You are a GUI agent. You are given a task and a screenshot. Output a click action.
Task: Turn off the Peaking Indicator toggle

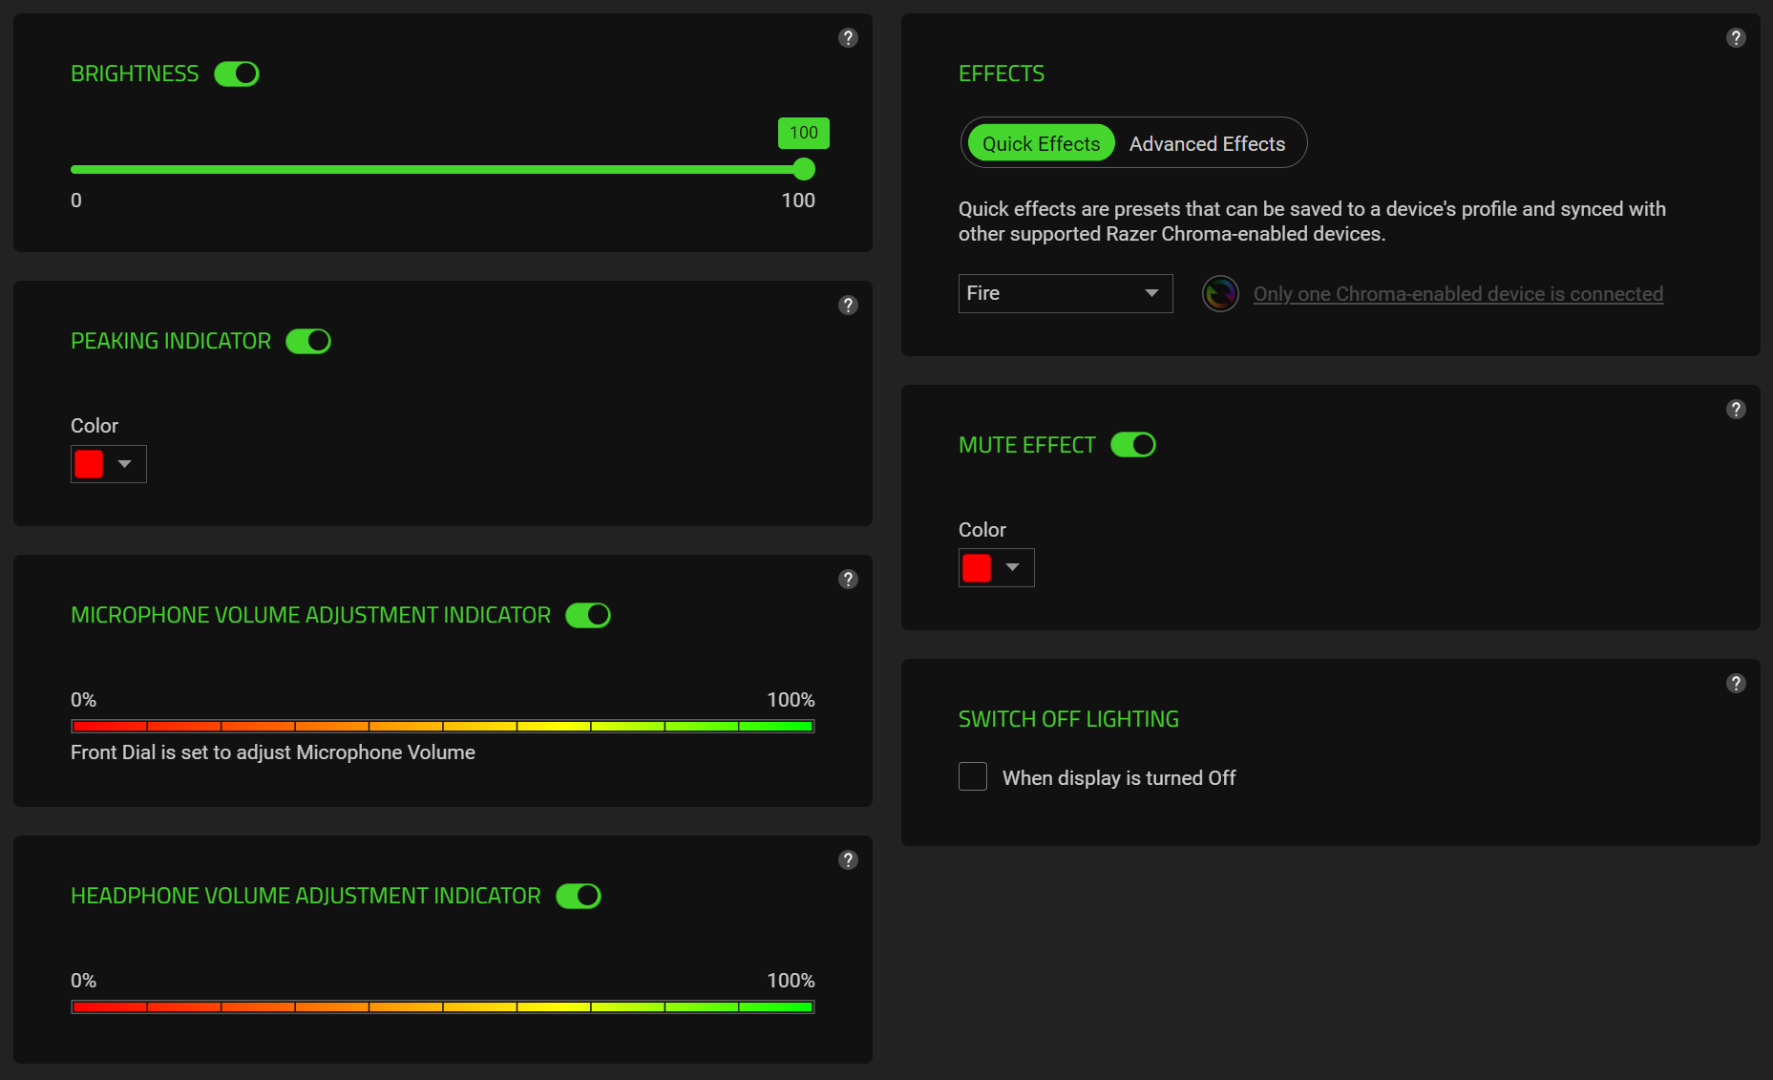[x=308, y=341]
